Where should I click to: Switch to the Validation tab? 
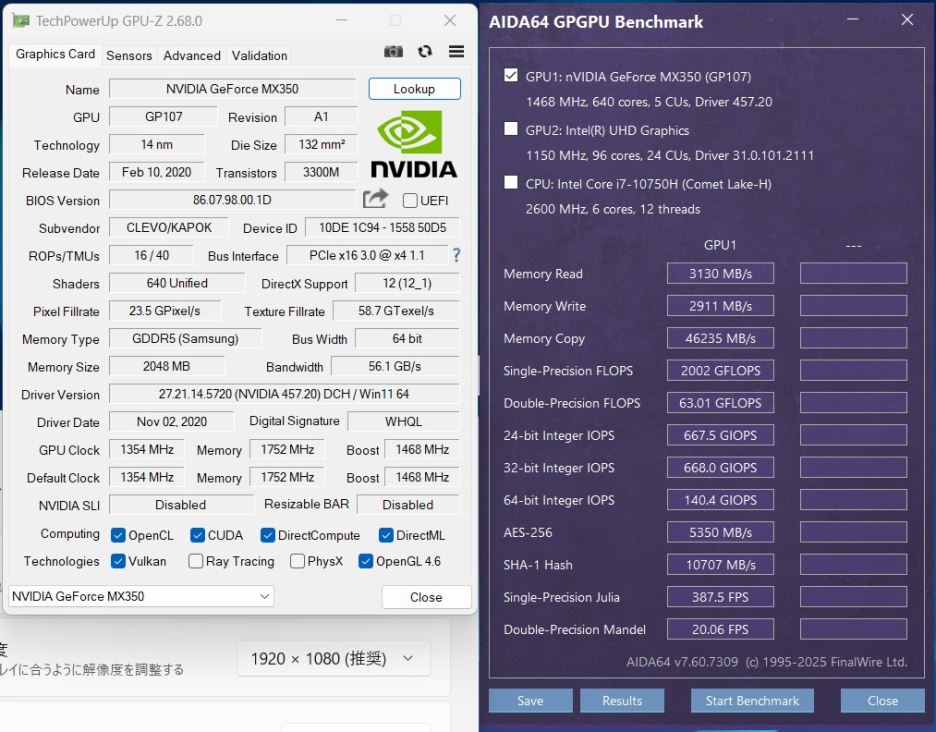point(259,56)
